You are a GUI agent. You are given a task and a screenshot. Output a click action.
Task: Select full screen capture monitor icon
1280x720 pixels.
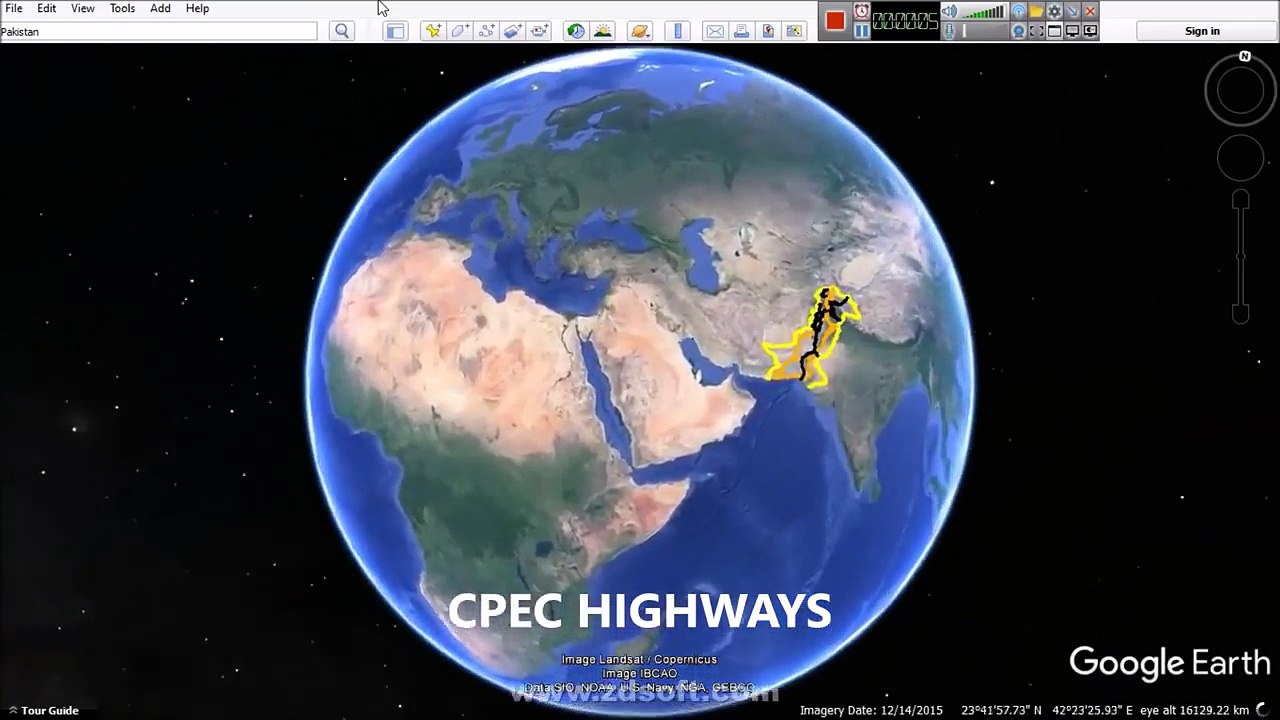coord(1072,31)
